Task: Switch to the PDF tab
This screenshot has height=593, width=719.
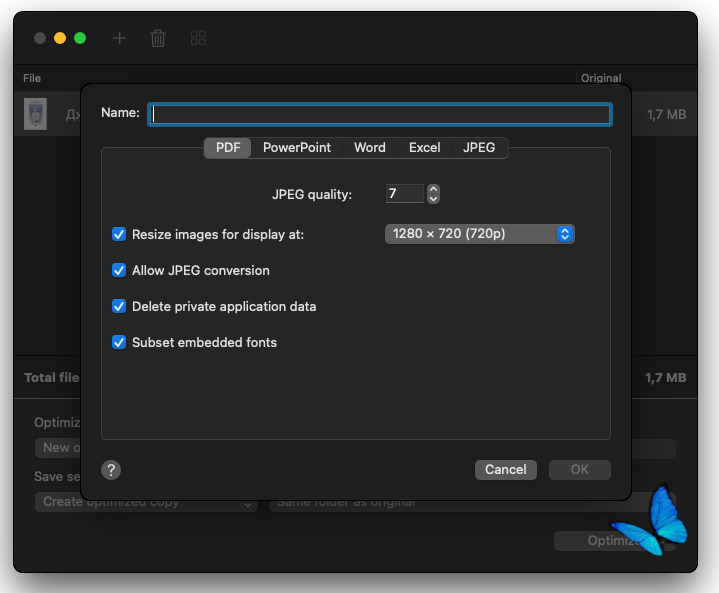Action: pos(228,148)
